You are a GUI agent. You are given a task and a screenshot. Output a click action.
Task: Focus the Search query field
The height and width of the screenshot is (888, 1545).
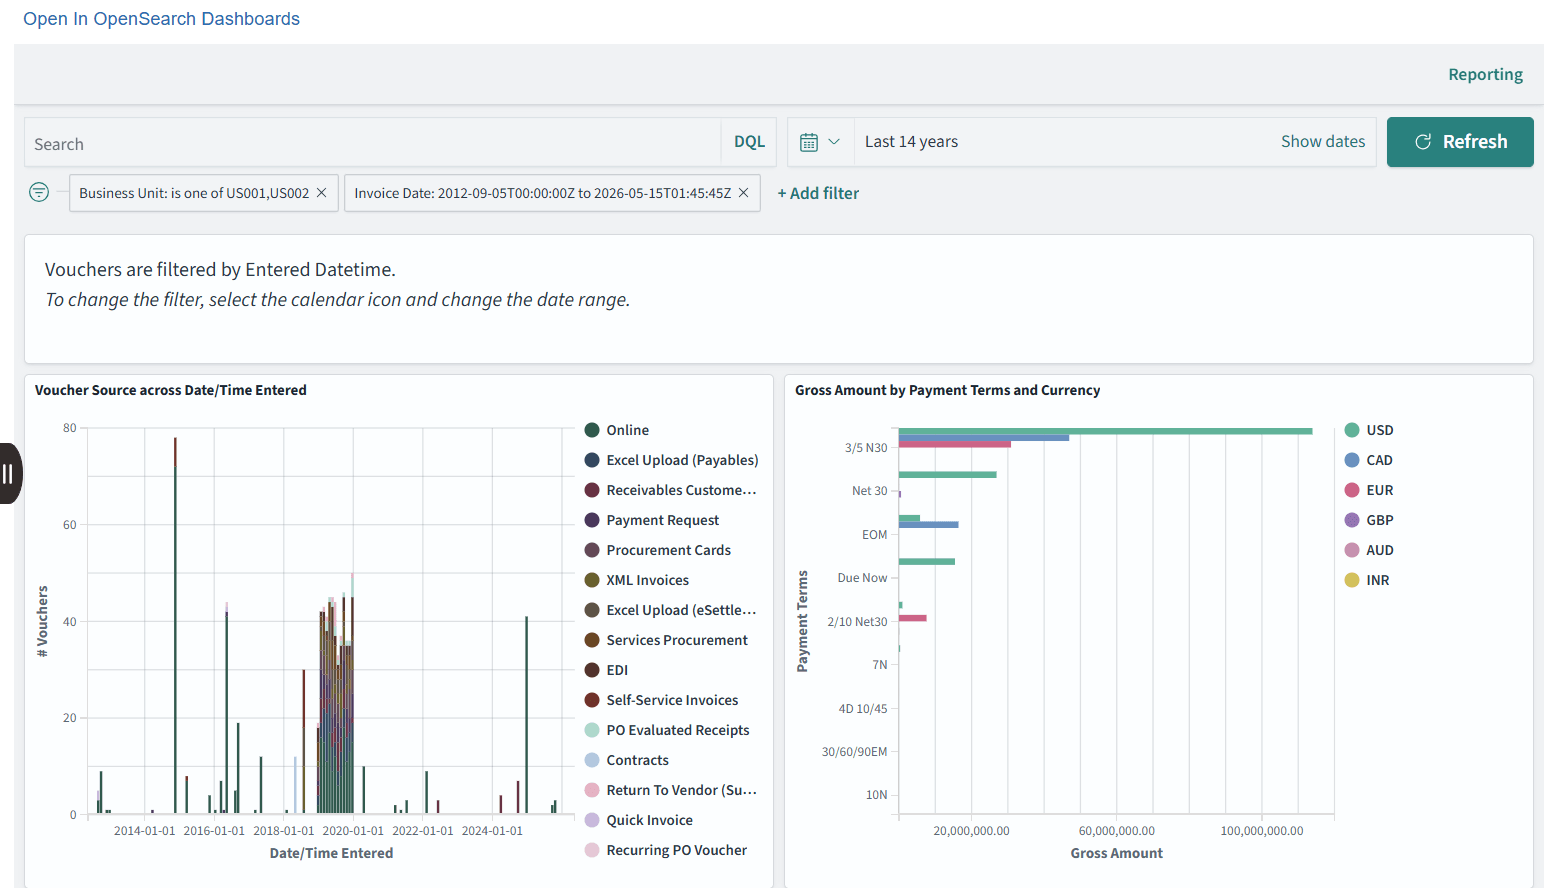[x=372, y=143]
